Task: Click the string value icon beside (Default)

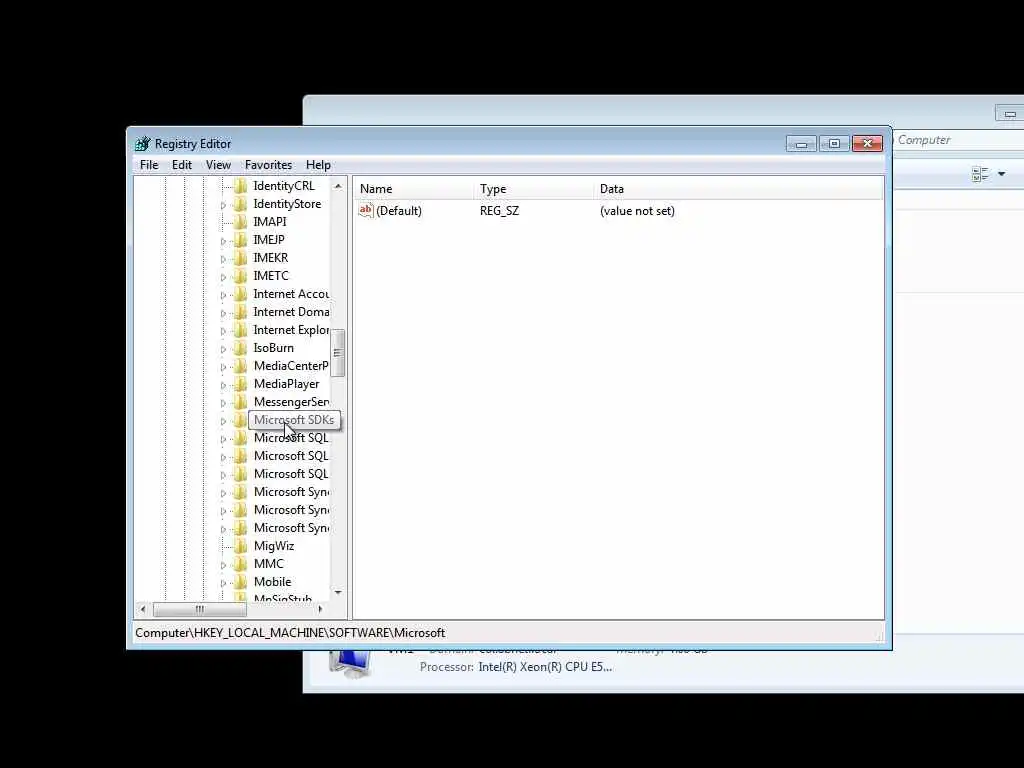Action: 366,210
